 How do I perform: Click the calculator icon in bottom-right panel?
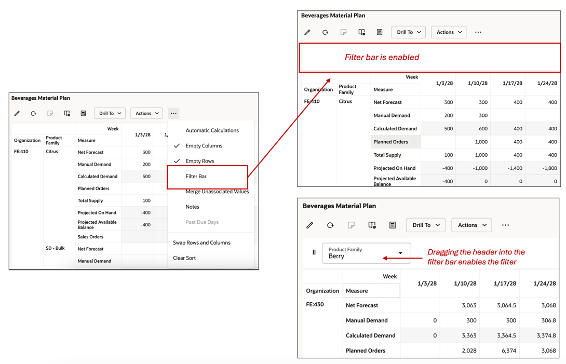392,225
